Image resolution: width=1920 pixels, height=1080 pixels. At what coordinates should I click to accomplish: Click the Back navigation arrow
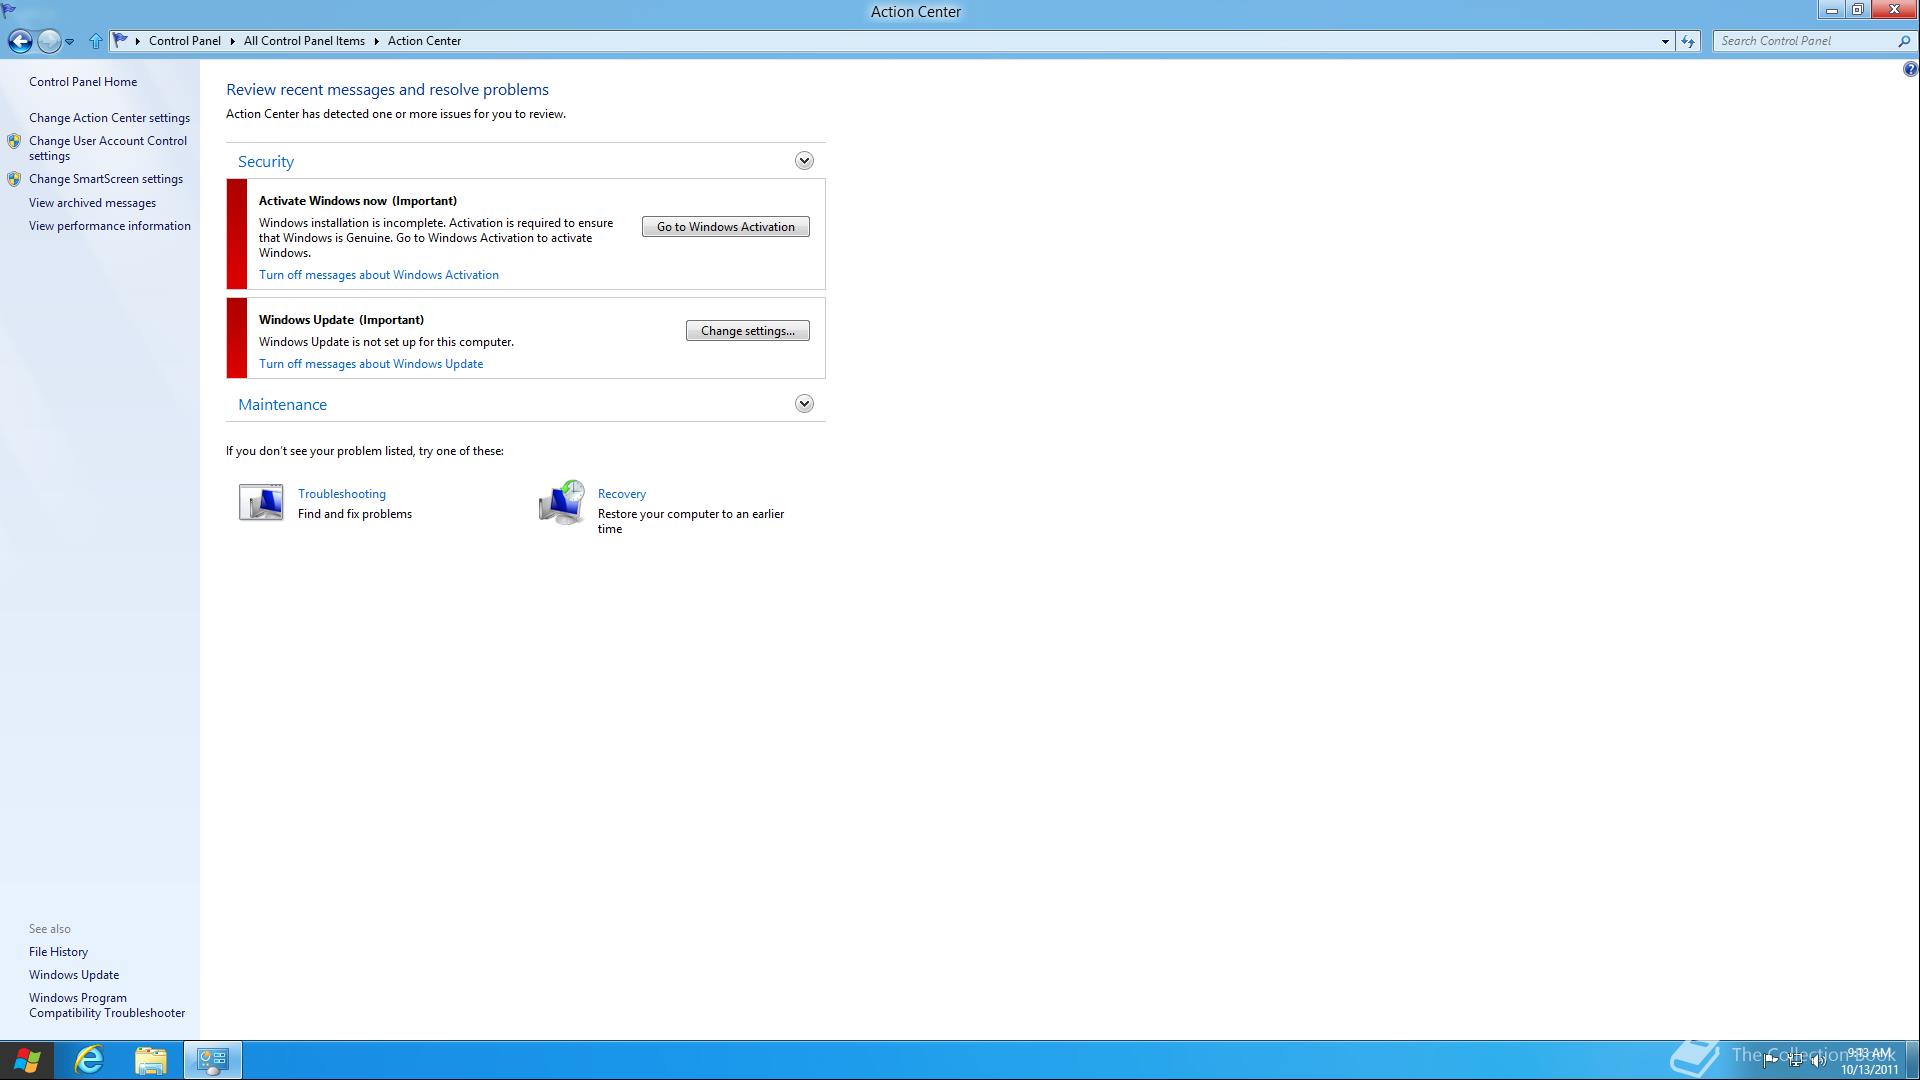19,41
